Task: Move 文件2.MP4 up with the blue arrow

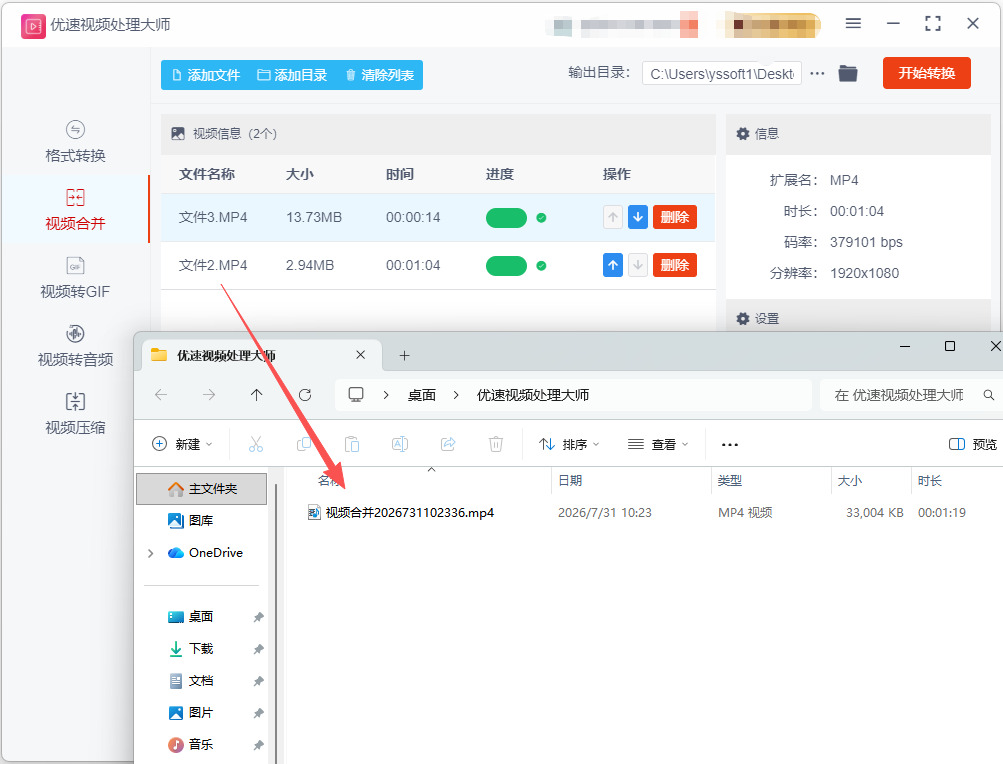Action: tap(613, 265)
